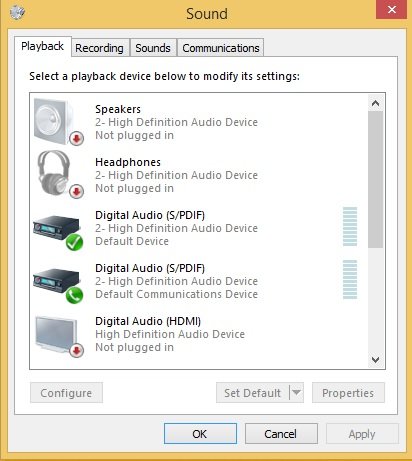The image size is (412, 461).
Task: Click the Properties button
Action: pyautogui.click(x=348, y=393)
